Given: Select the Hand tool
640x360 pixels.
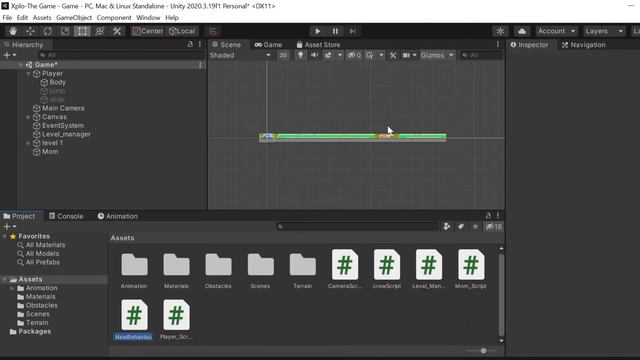Looking at the screenshot, I should [x=13, y=31].
